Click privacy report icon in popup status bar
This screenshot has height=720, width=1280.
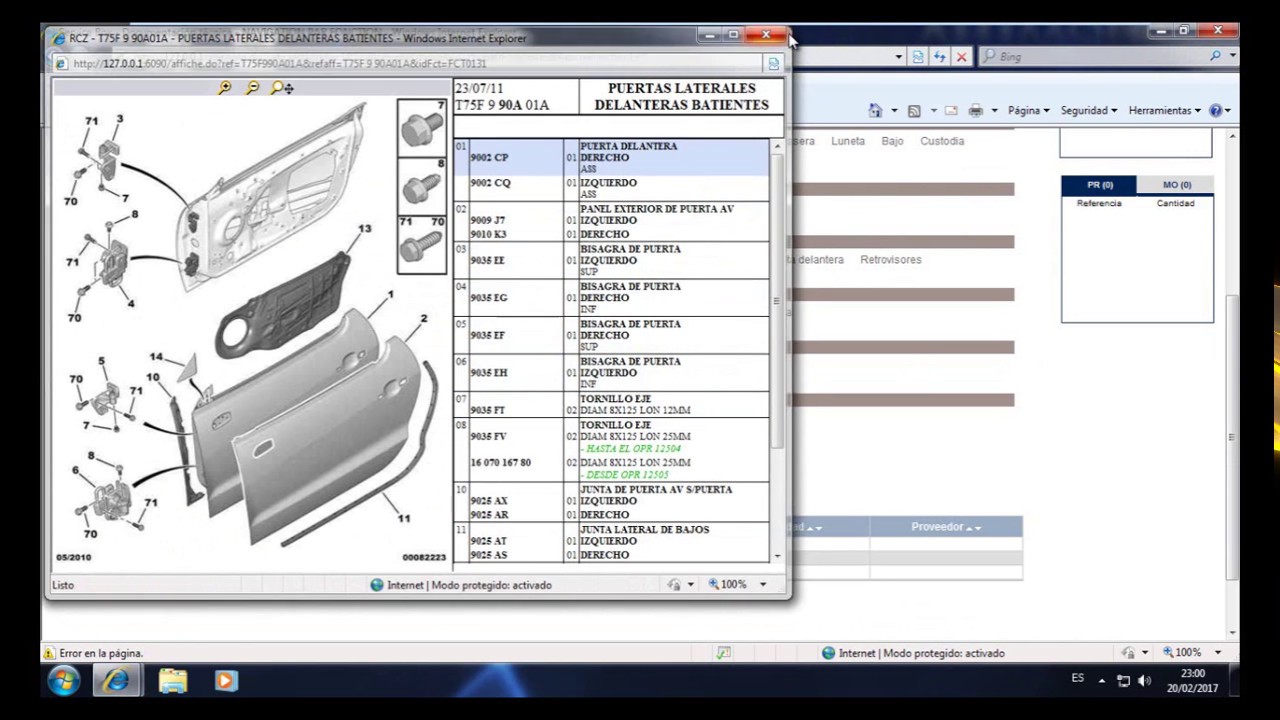click(675, 585)
